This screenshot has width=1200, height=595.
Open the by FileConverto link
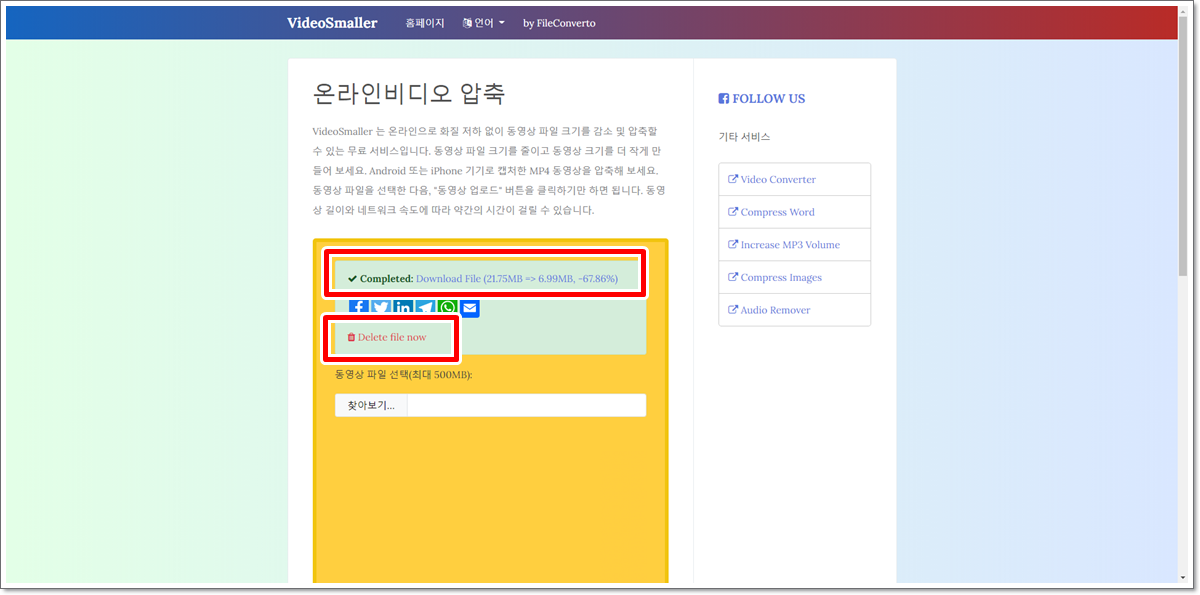click(559, 23)
